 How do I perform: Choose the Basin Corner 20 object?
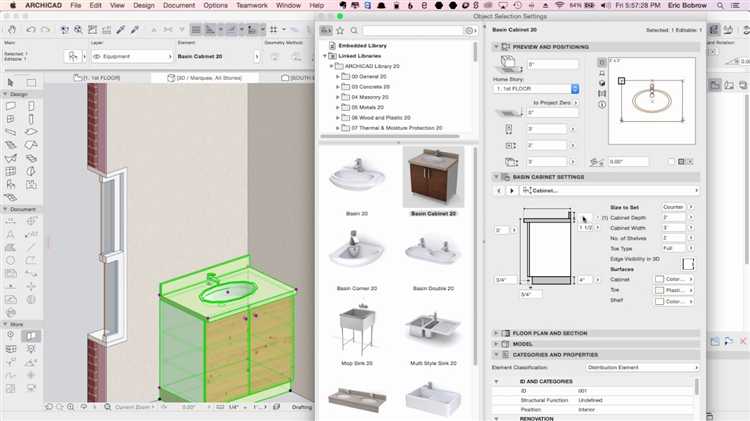357,259
